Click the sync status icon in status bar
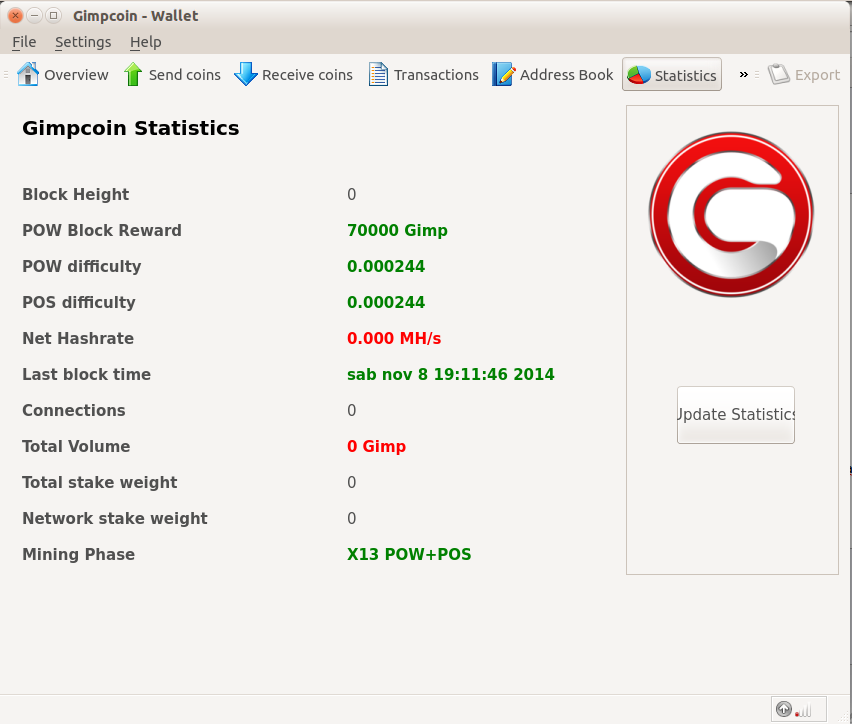 (784, 709)
